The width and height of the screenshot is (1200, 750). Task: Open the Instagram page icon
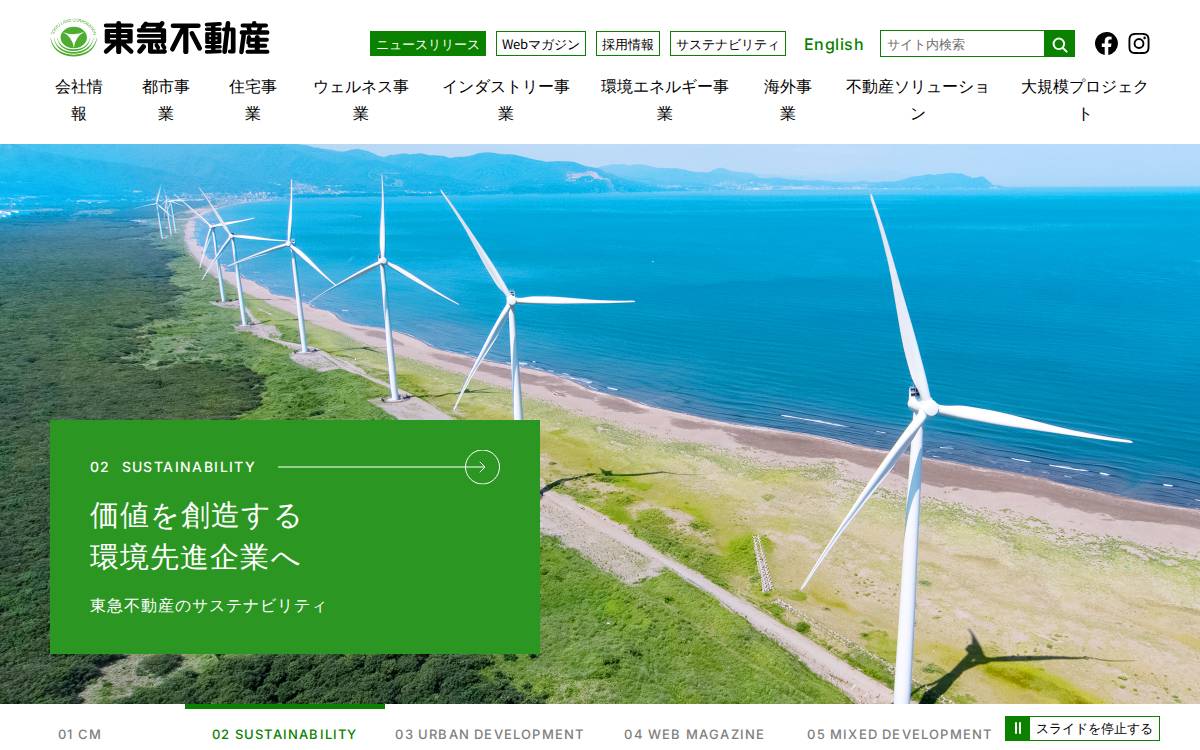[x=1139, y=43]
